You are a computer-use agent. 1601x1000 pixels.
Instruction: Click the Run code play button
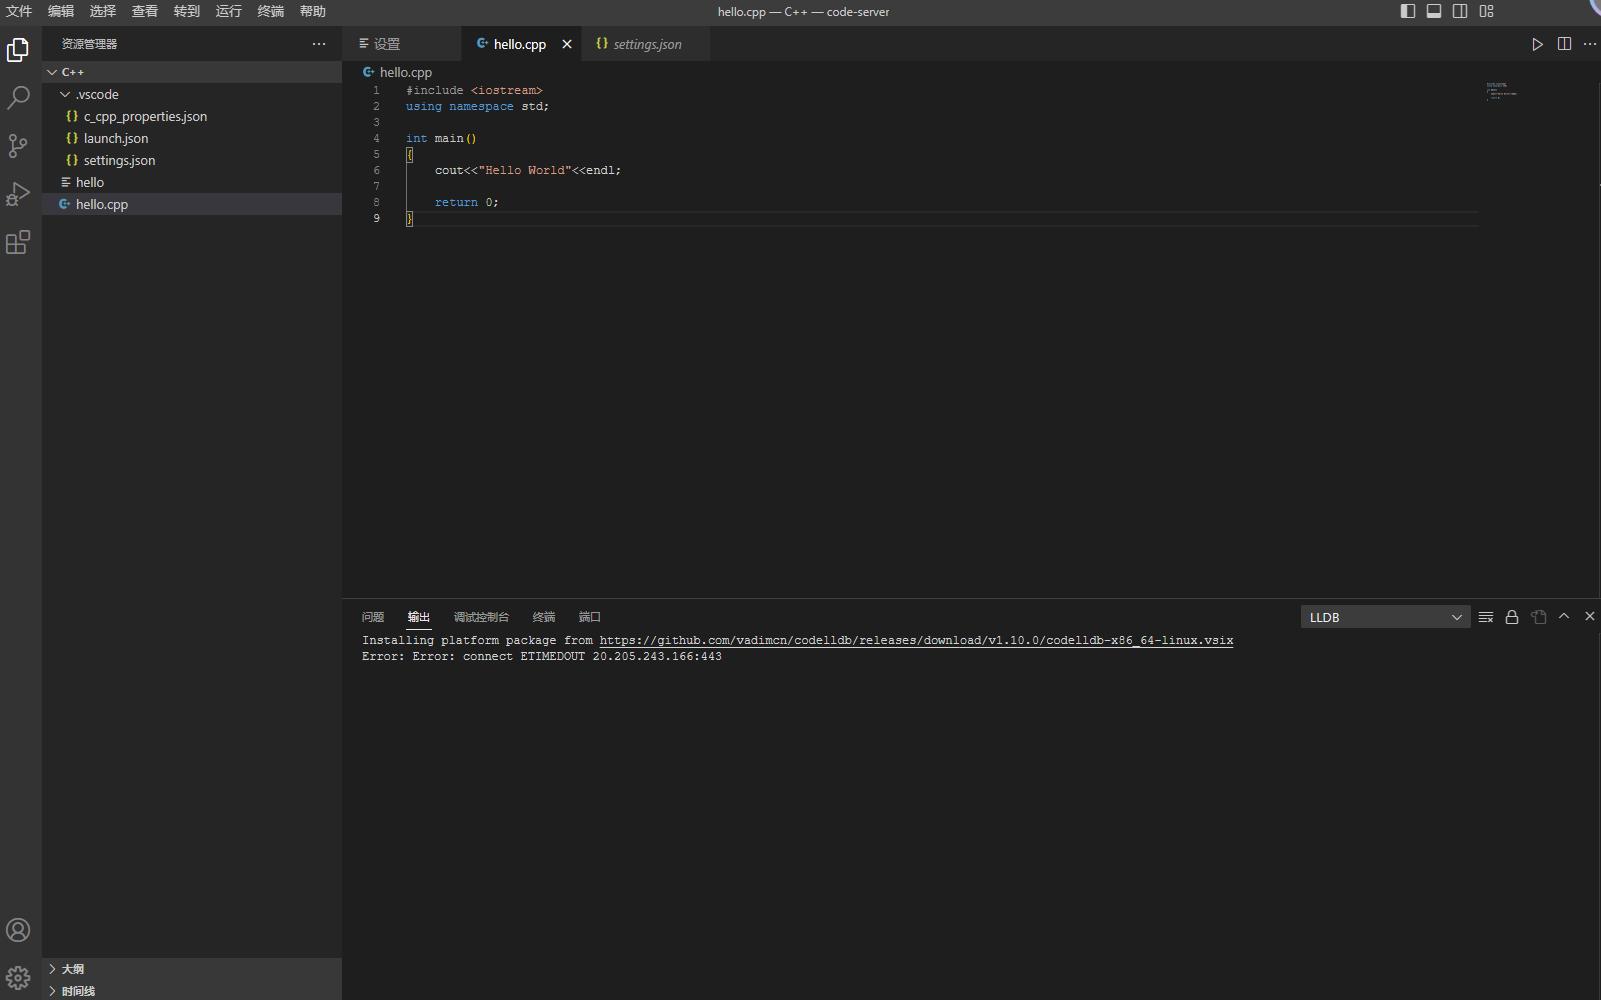tap(1537, 44)
